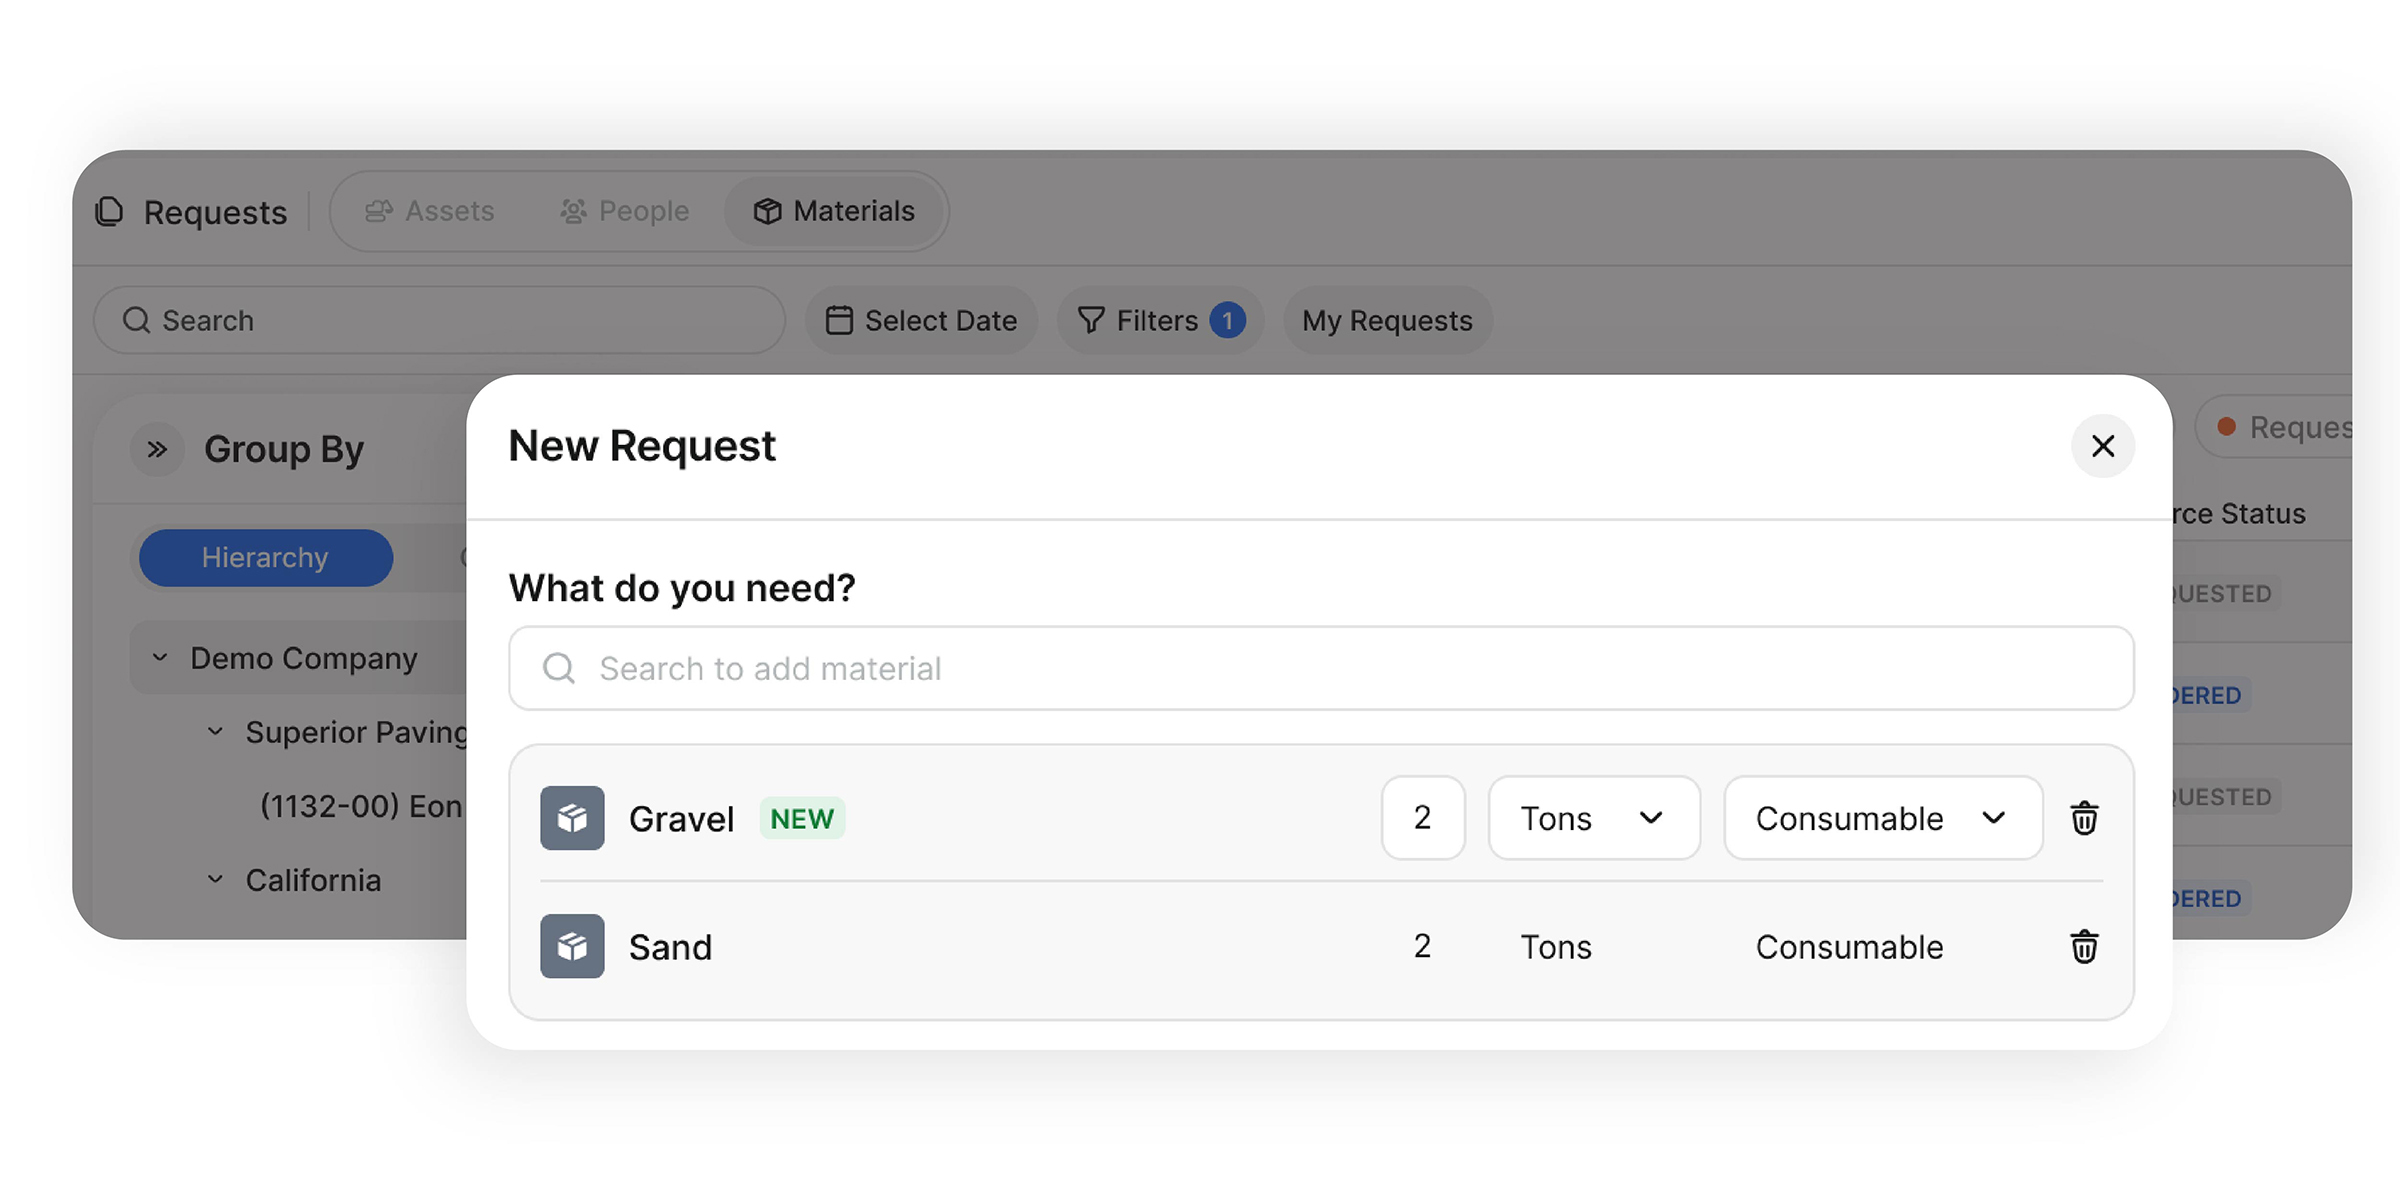Screen dimensions: 2400x1200
Task: Click the Search to add material field
Action: [x=1321, y=668]
